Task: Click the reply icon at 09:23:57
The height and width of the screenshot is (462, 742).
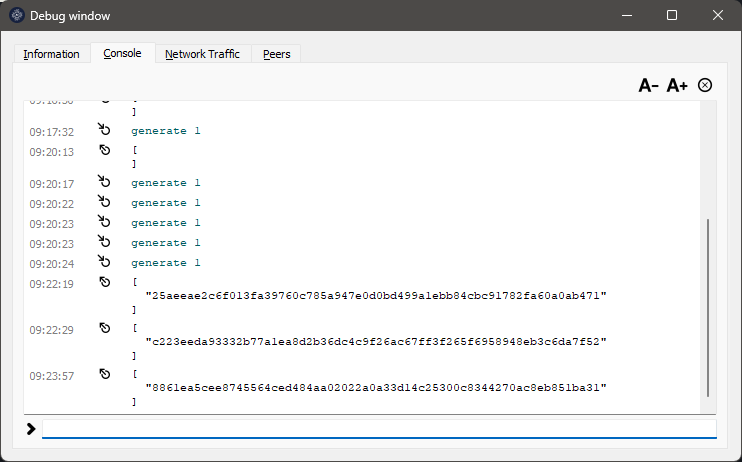Action: tap(104, 374)
